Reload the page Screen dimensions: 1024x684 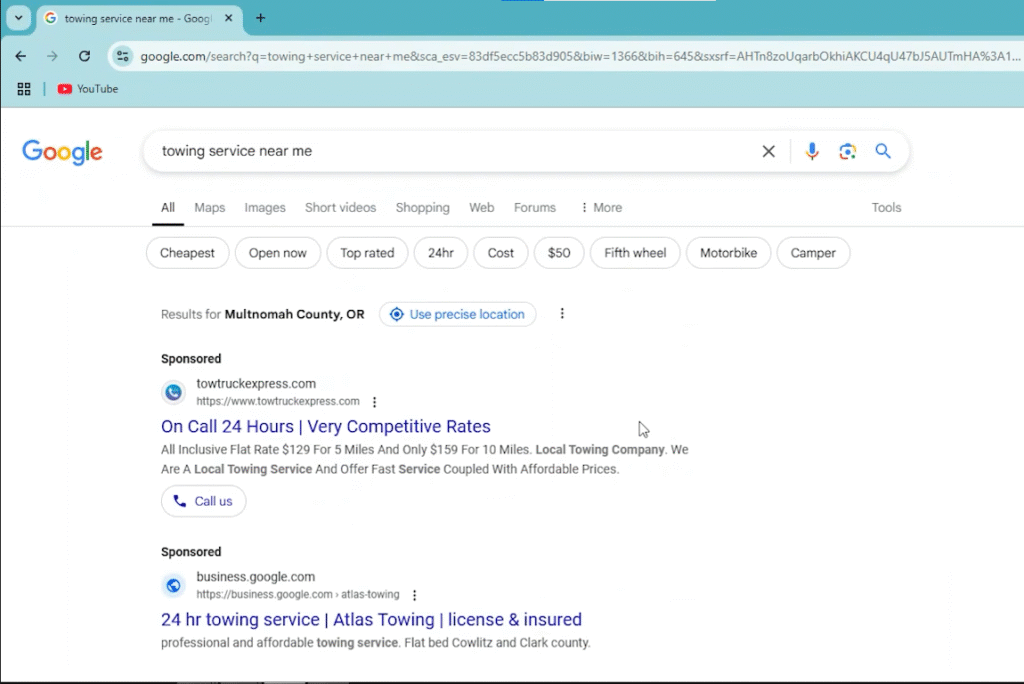tap(84, 56)
